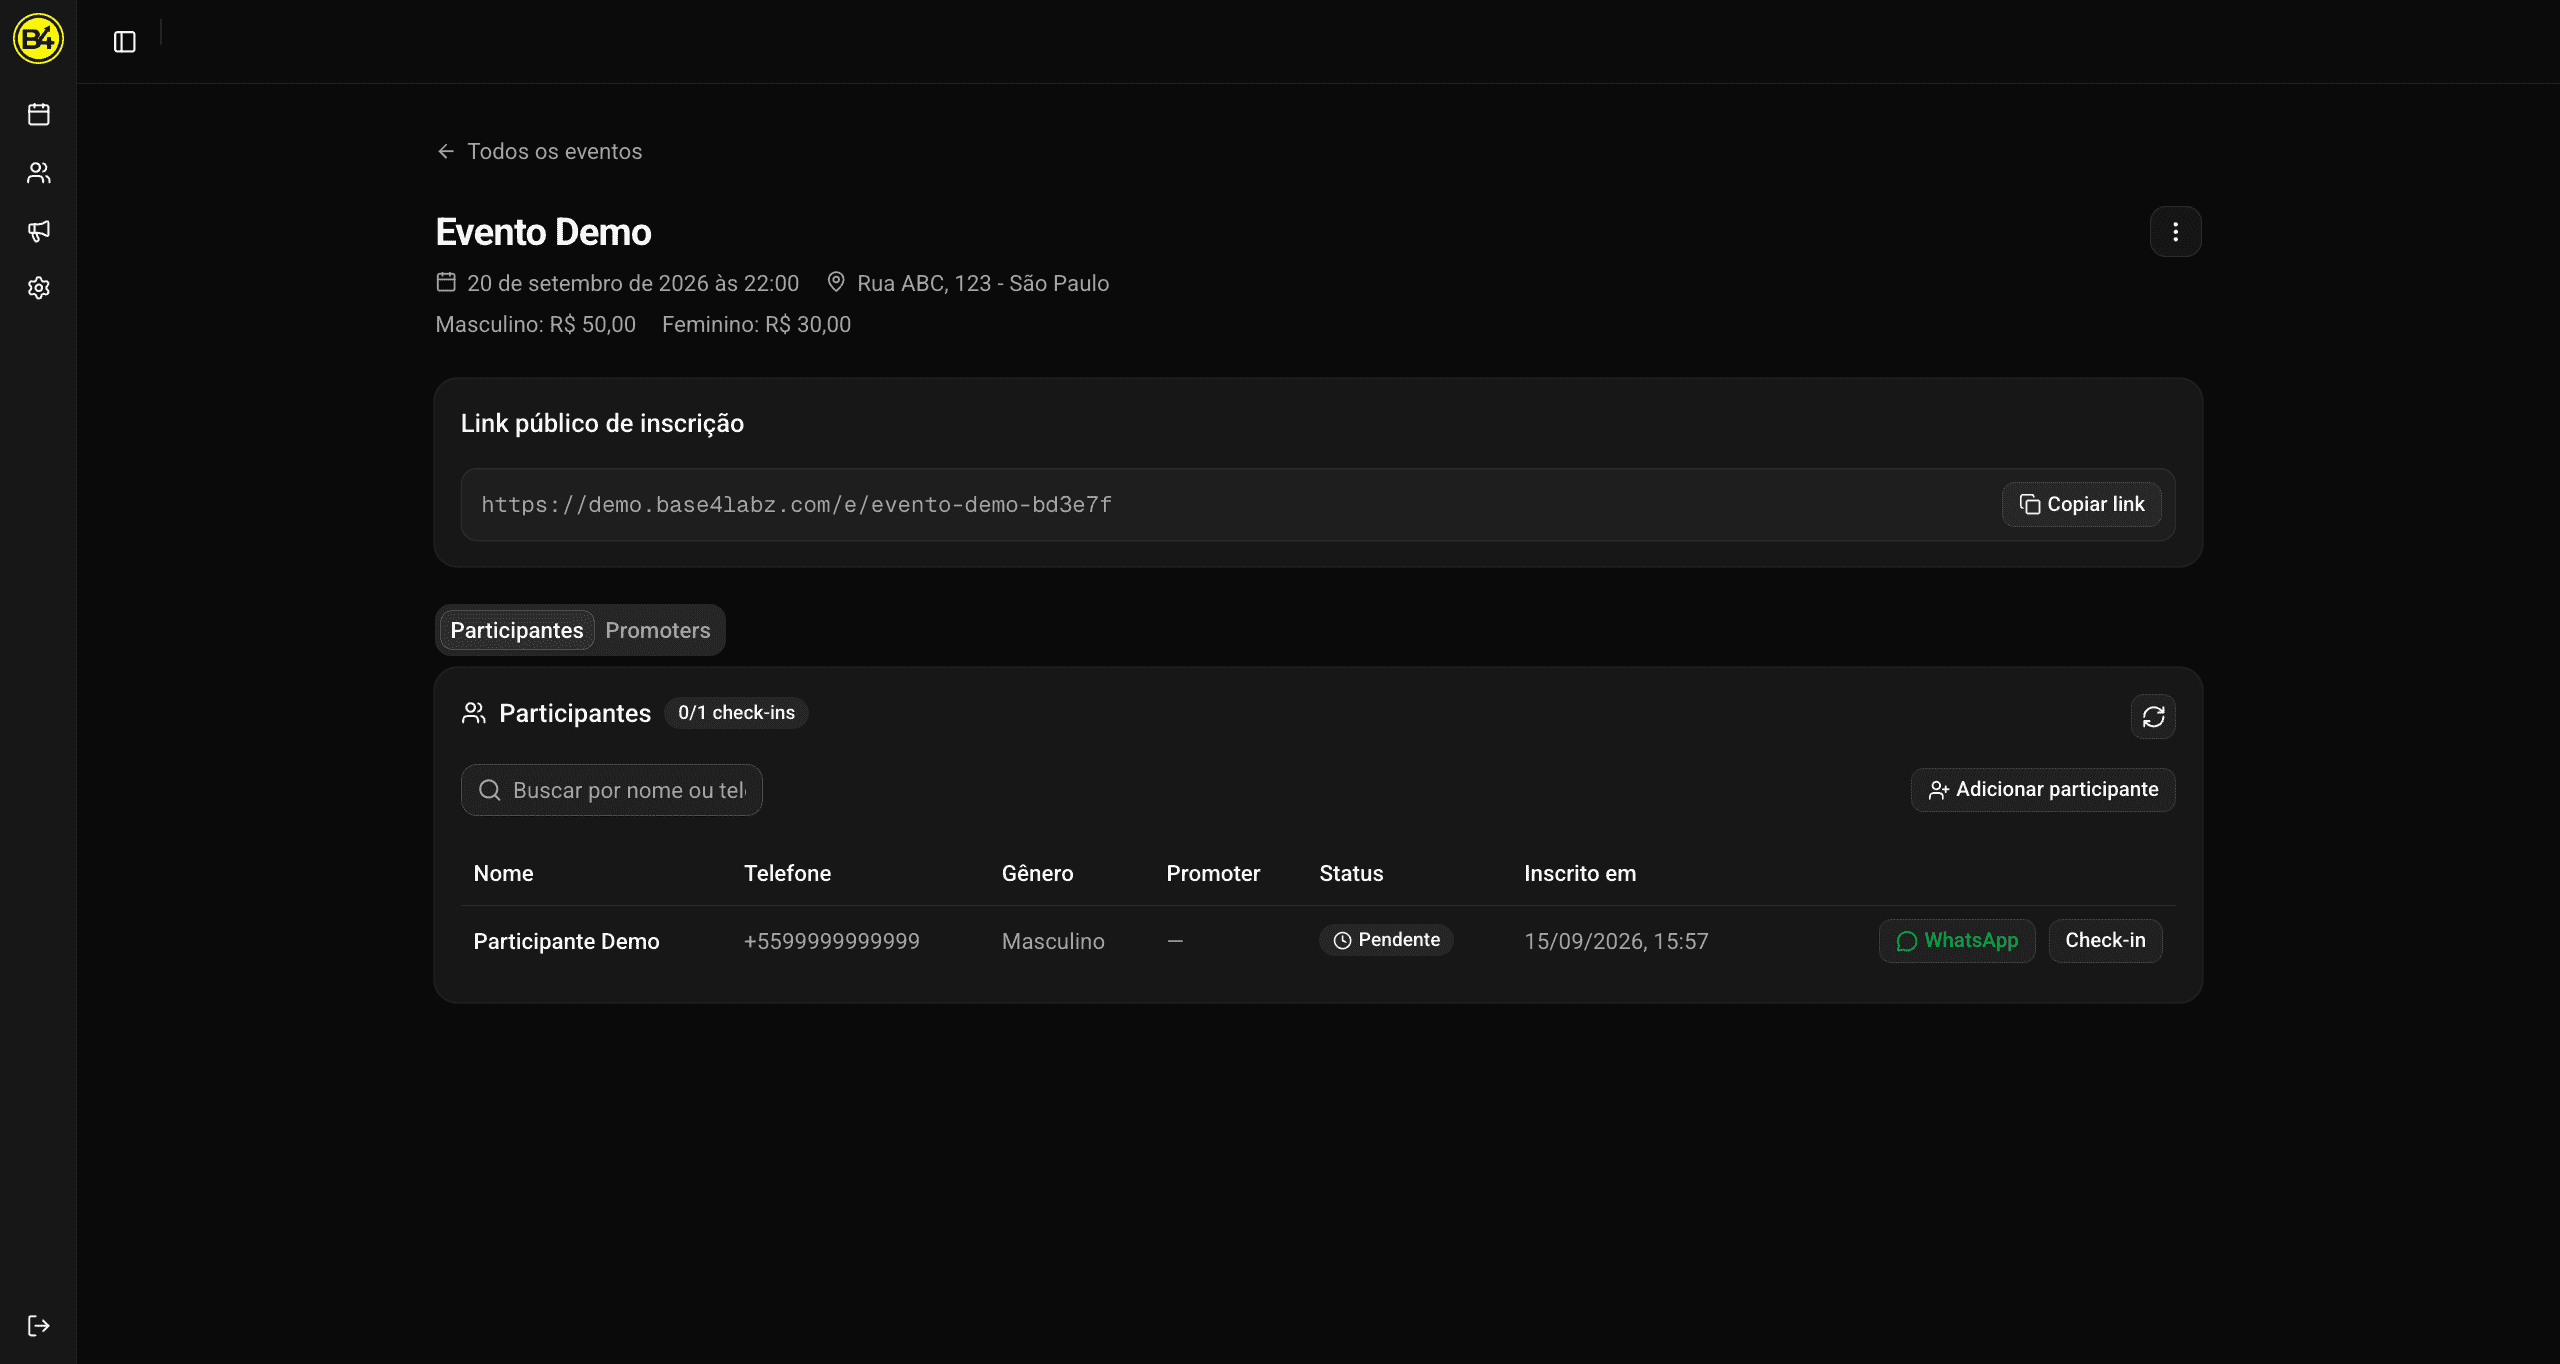Toggle the sidebar panel icon

point(125,42)
